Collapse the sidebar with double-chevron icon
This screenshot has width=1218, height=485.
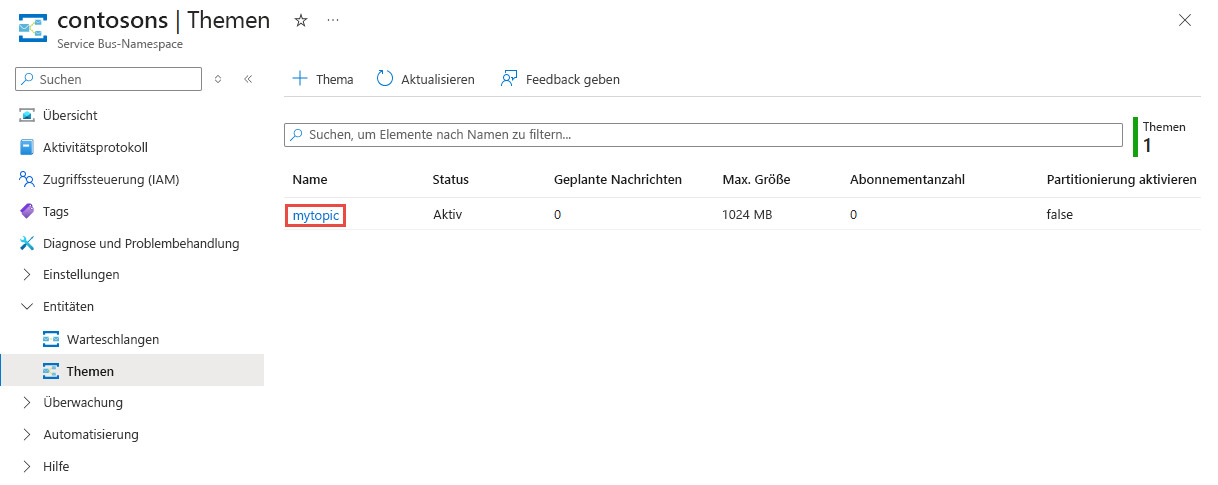tap(248, 79)
